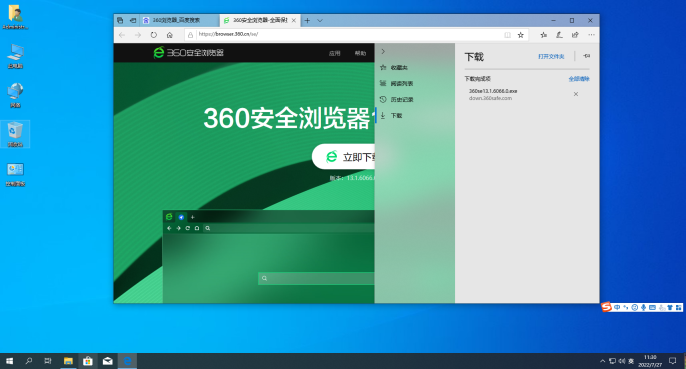The width and height of the screenshot is (686, 369).
Task: Select the 此电脑 desktop icon
Action: [15, 56]
